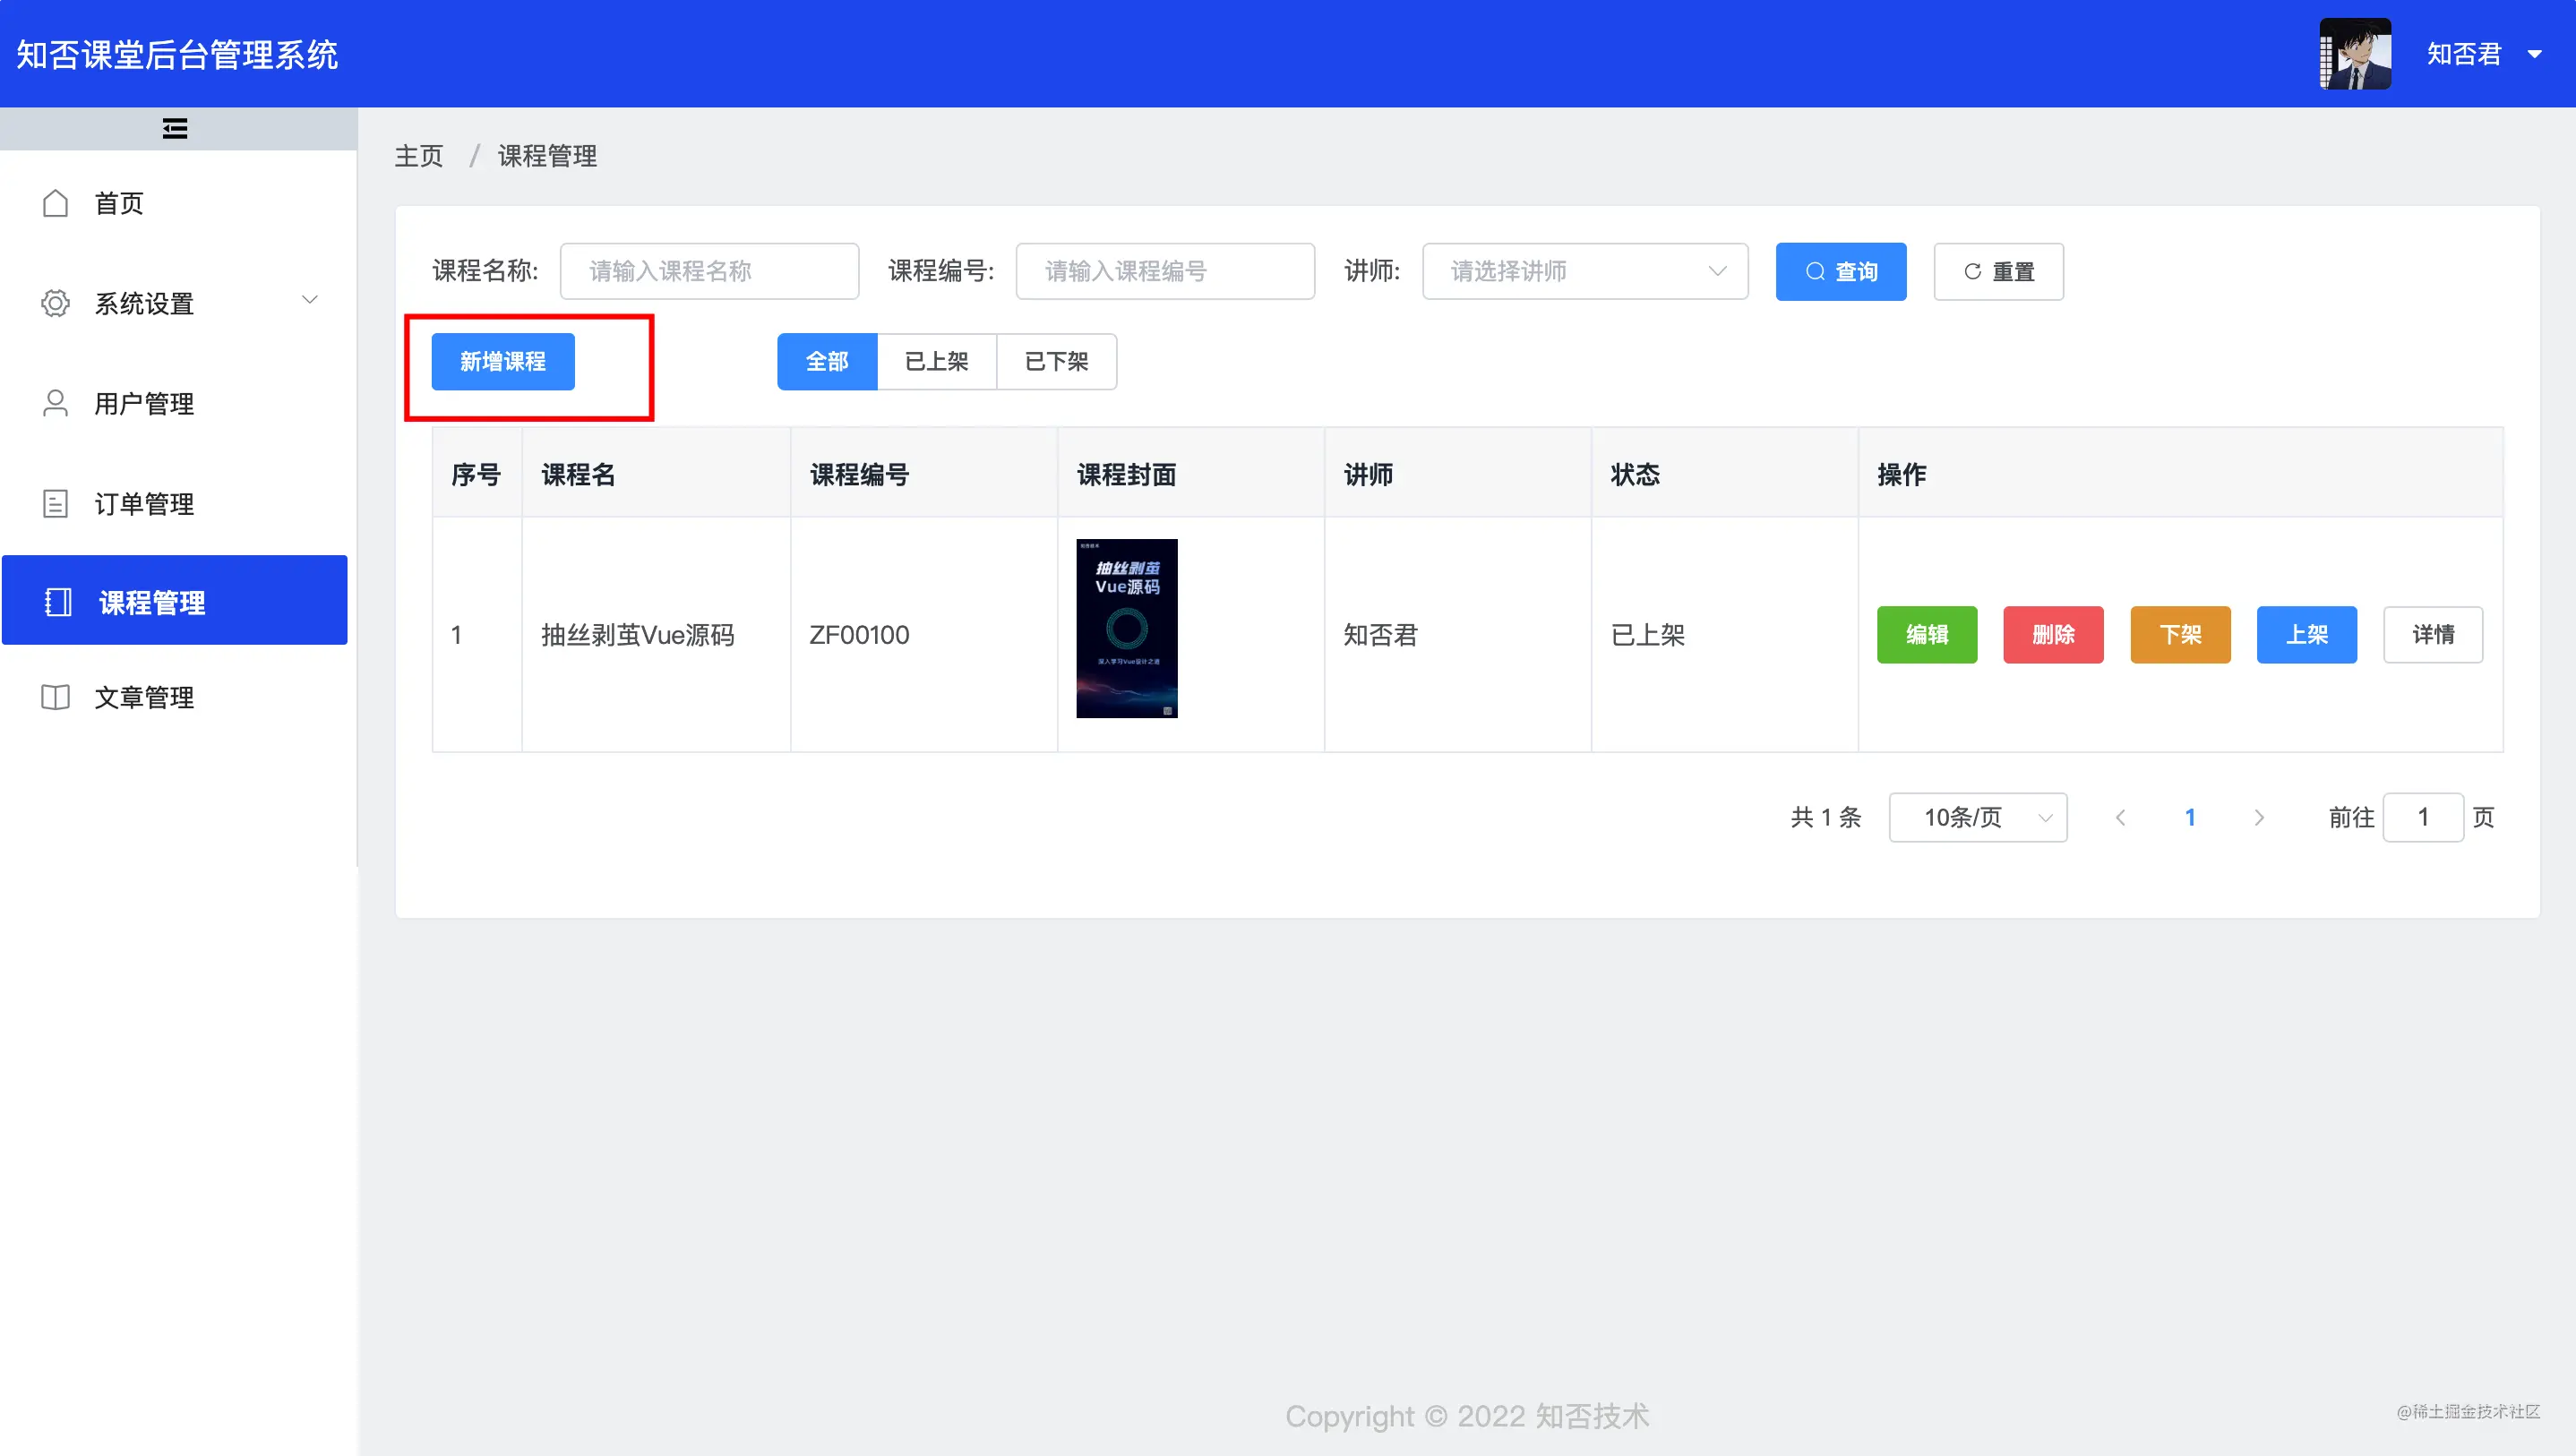
Task: Click the gear icon for 系统设置
Action: (56, 303)
